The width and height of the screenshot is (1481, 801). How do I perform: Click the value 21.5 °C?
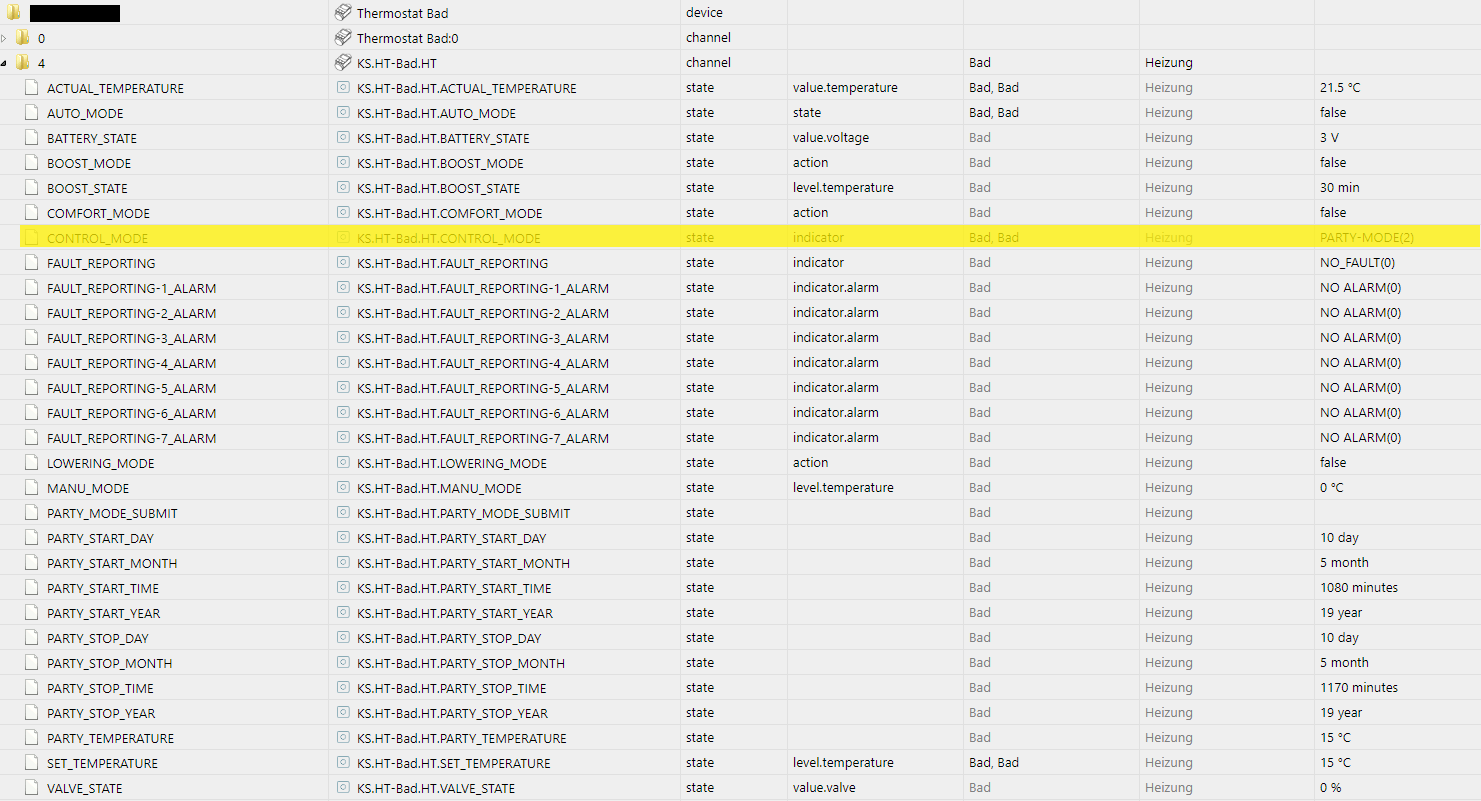(x=1340, y=88)
